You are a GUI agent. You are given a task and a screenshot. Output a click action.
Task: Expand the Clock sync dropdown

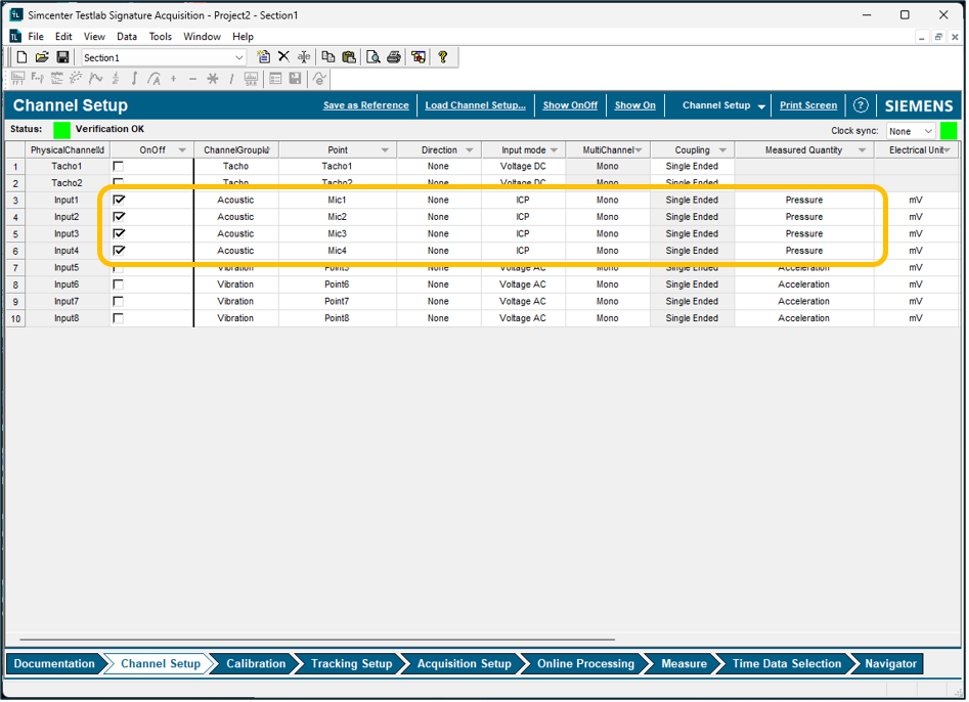click(x=926, y=131)
